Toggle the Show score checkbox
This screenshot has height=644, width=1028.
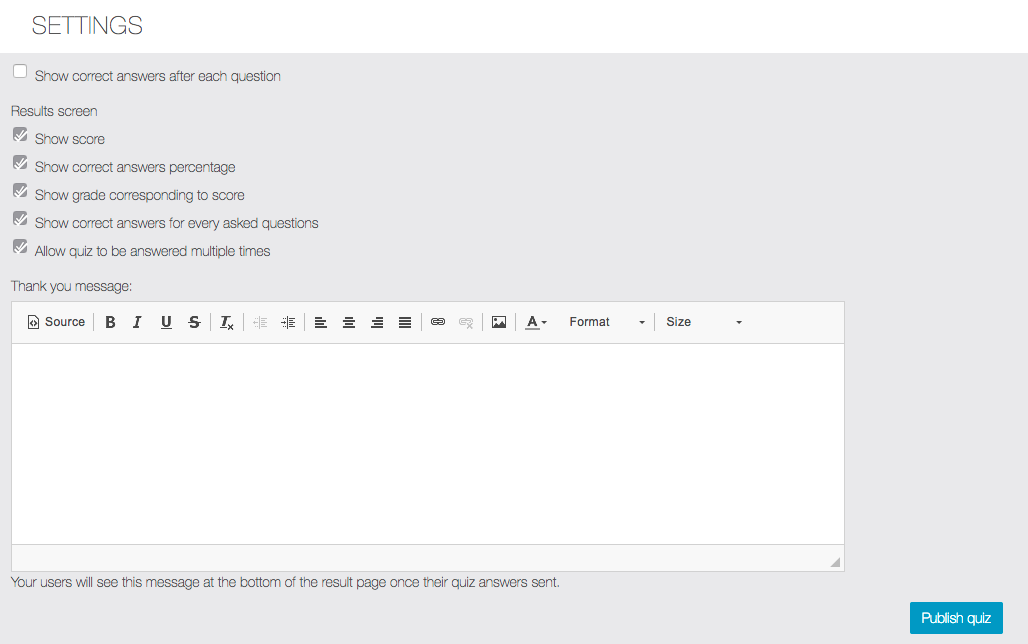click(x=20, y=135)
